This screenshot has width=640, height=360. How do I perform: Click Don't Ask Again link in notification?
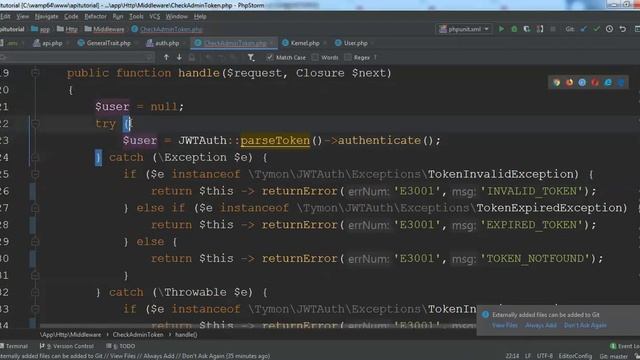585,325
